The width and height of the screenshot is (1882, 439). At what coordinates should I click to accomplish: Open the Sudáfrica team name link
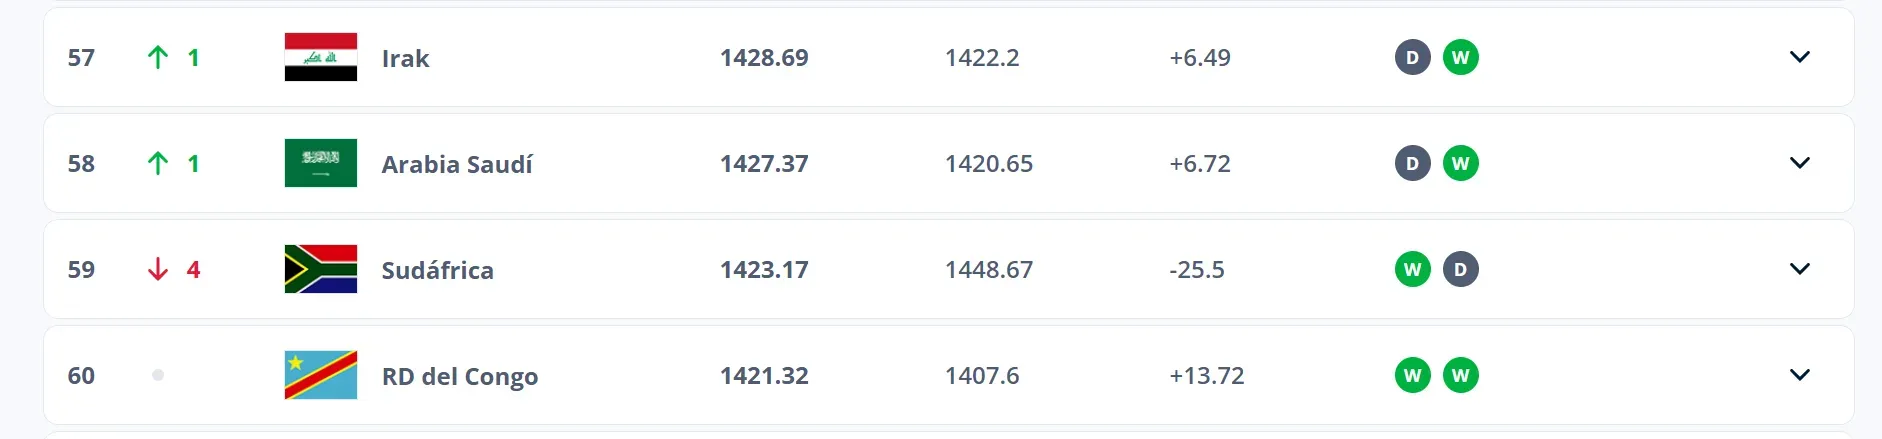click(437, 270)
